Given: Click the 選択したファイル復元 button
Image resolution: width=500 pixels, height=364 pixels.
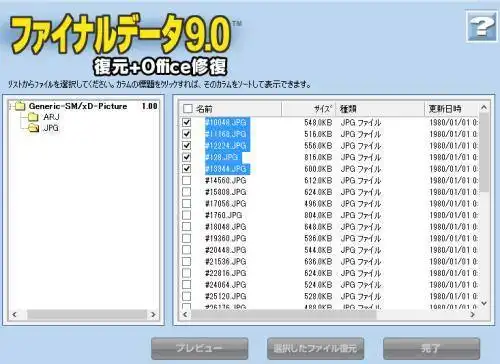Looking at the screenshot, I should tap(315, 348).
